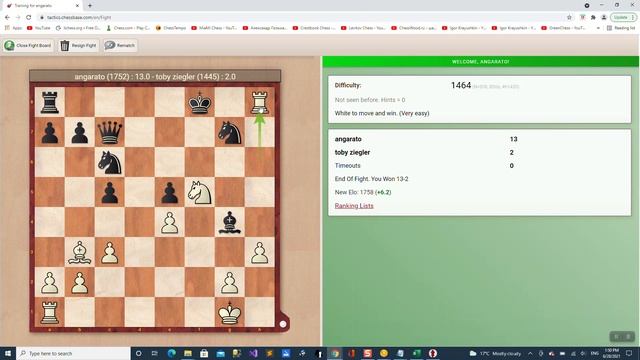640x360 pixels.
Task: Open the Ranking Lists link
Action: [354, 206]
